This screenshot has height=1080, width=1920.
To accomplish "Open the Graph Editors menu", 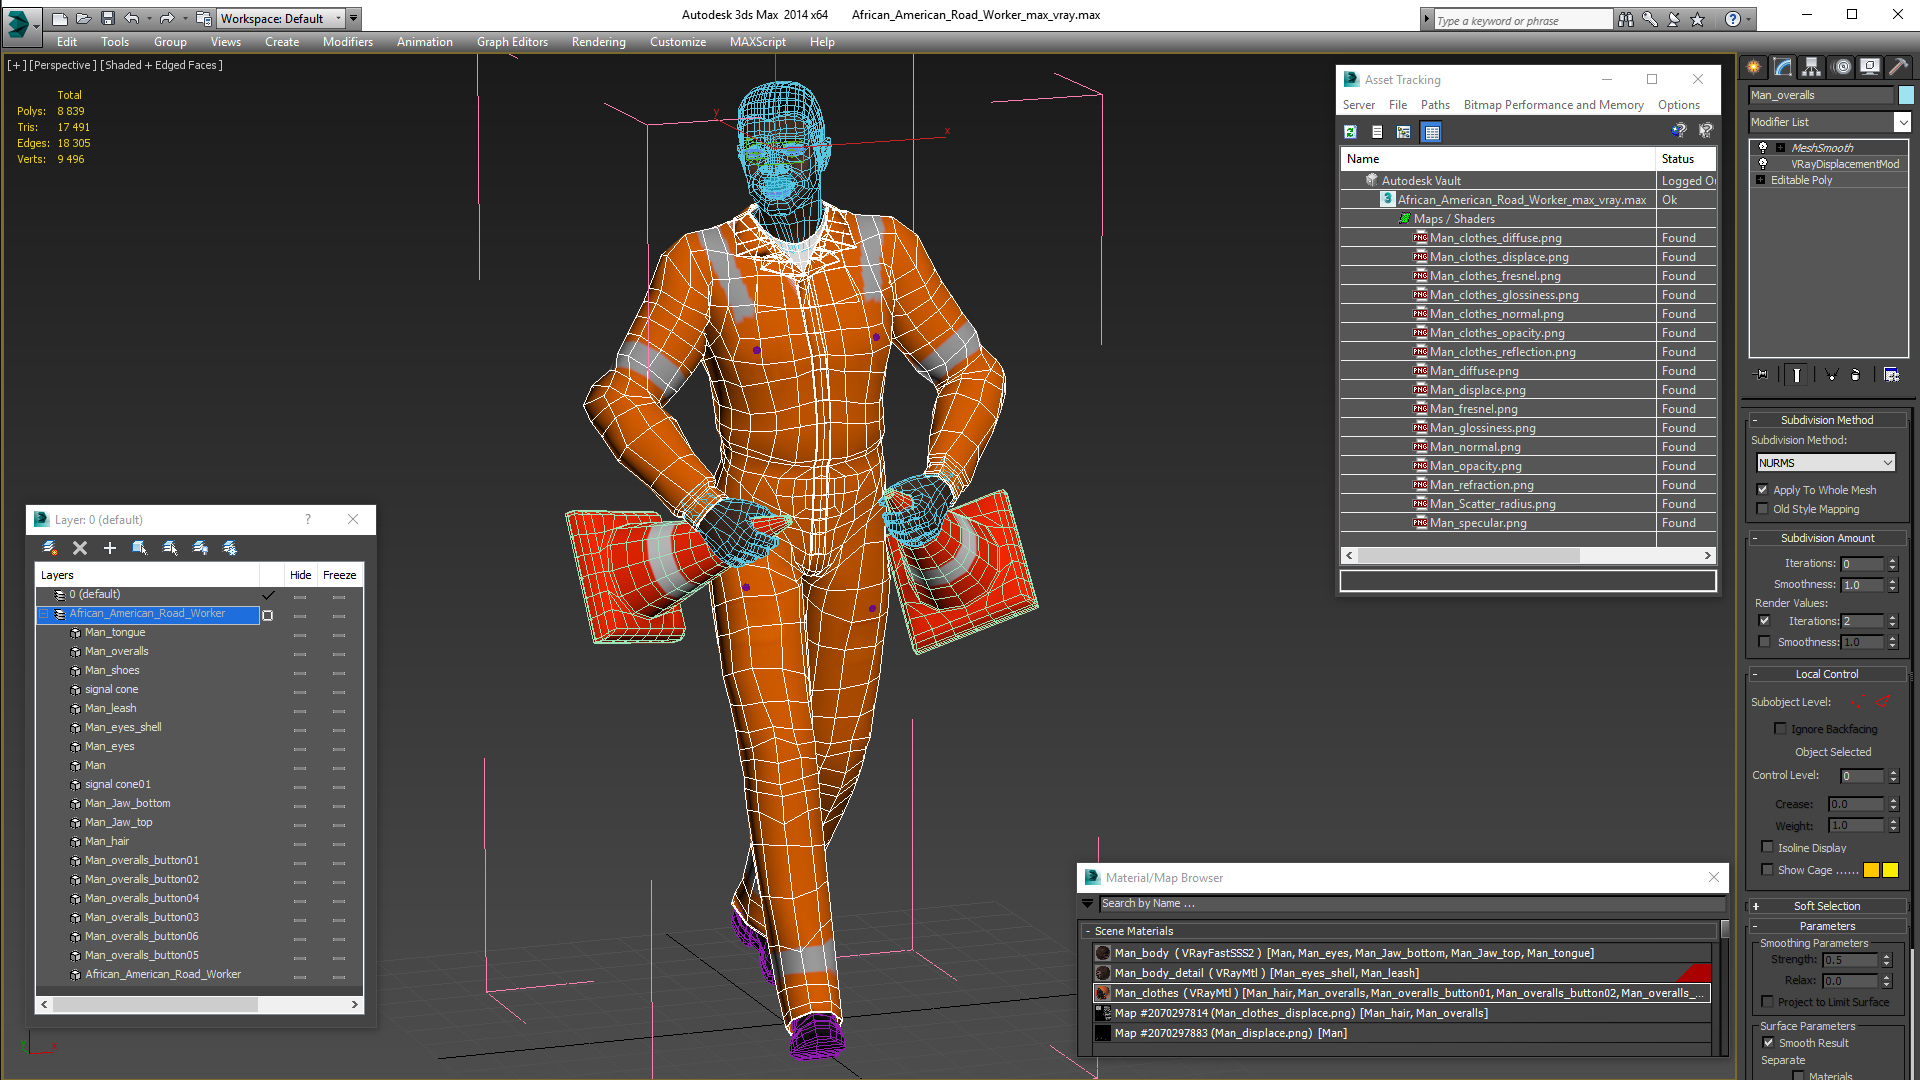I will pos(512,42).
